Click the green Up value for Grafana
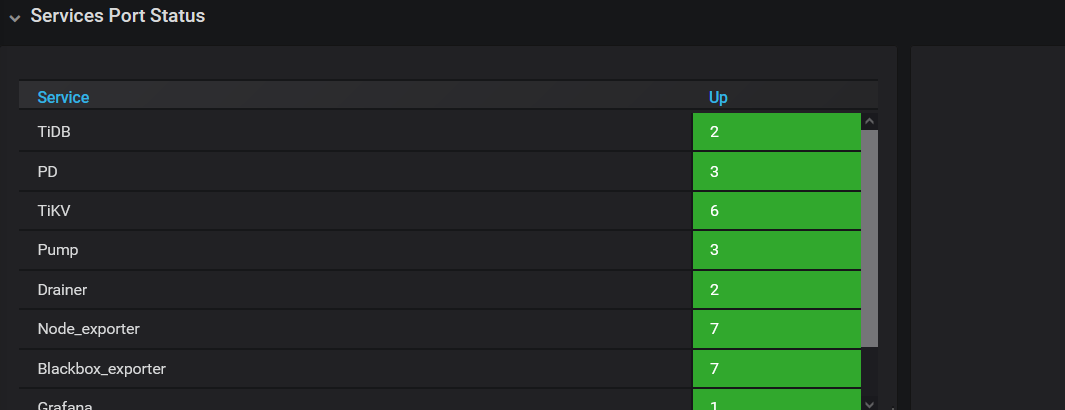 (776, 400)
